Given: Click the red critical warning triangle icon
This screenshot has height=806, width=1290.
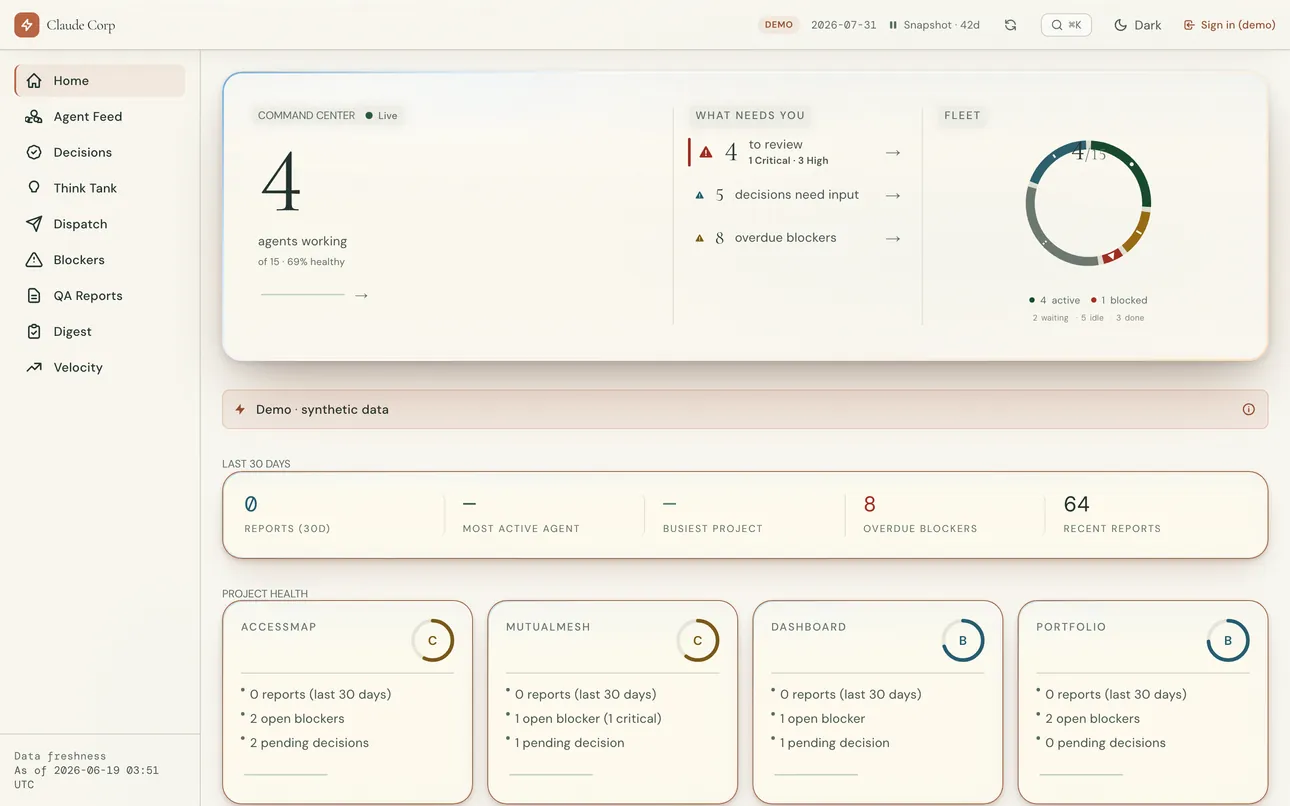Looking at the screenshot, I should [x=706, y=152].
